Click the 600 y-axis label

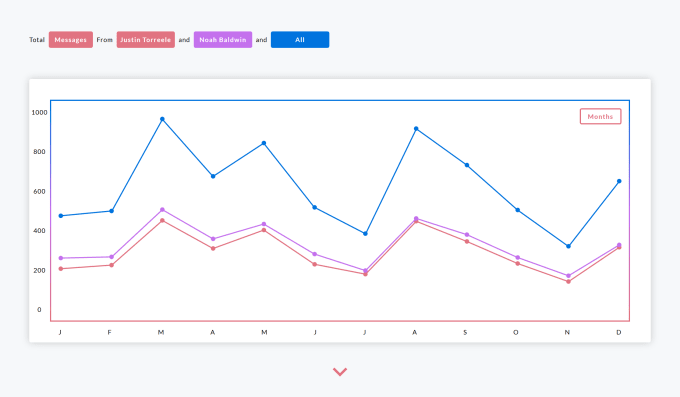pyautogui.click(x=39, y=191)
